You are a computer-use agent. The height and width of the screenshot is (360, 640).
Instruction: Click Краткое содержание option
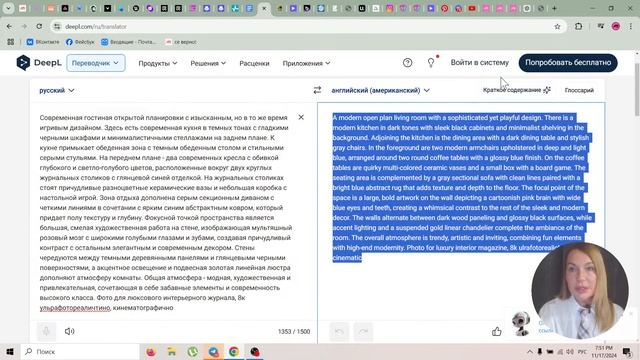[x=517, y=90]
